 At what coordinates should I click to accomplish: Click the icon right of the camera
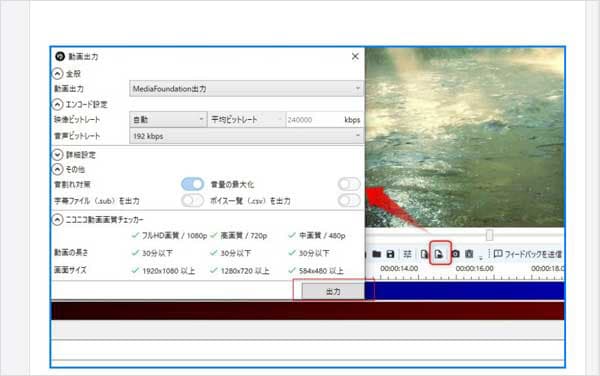click(x=469, y=254)
